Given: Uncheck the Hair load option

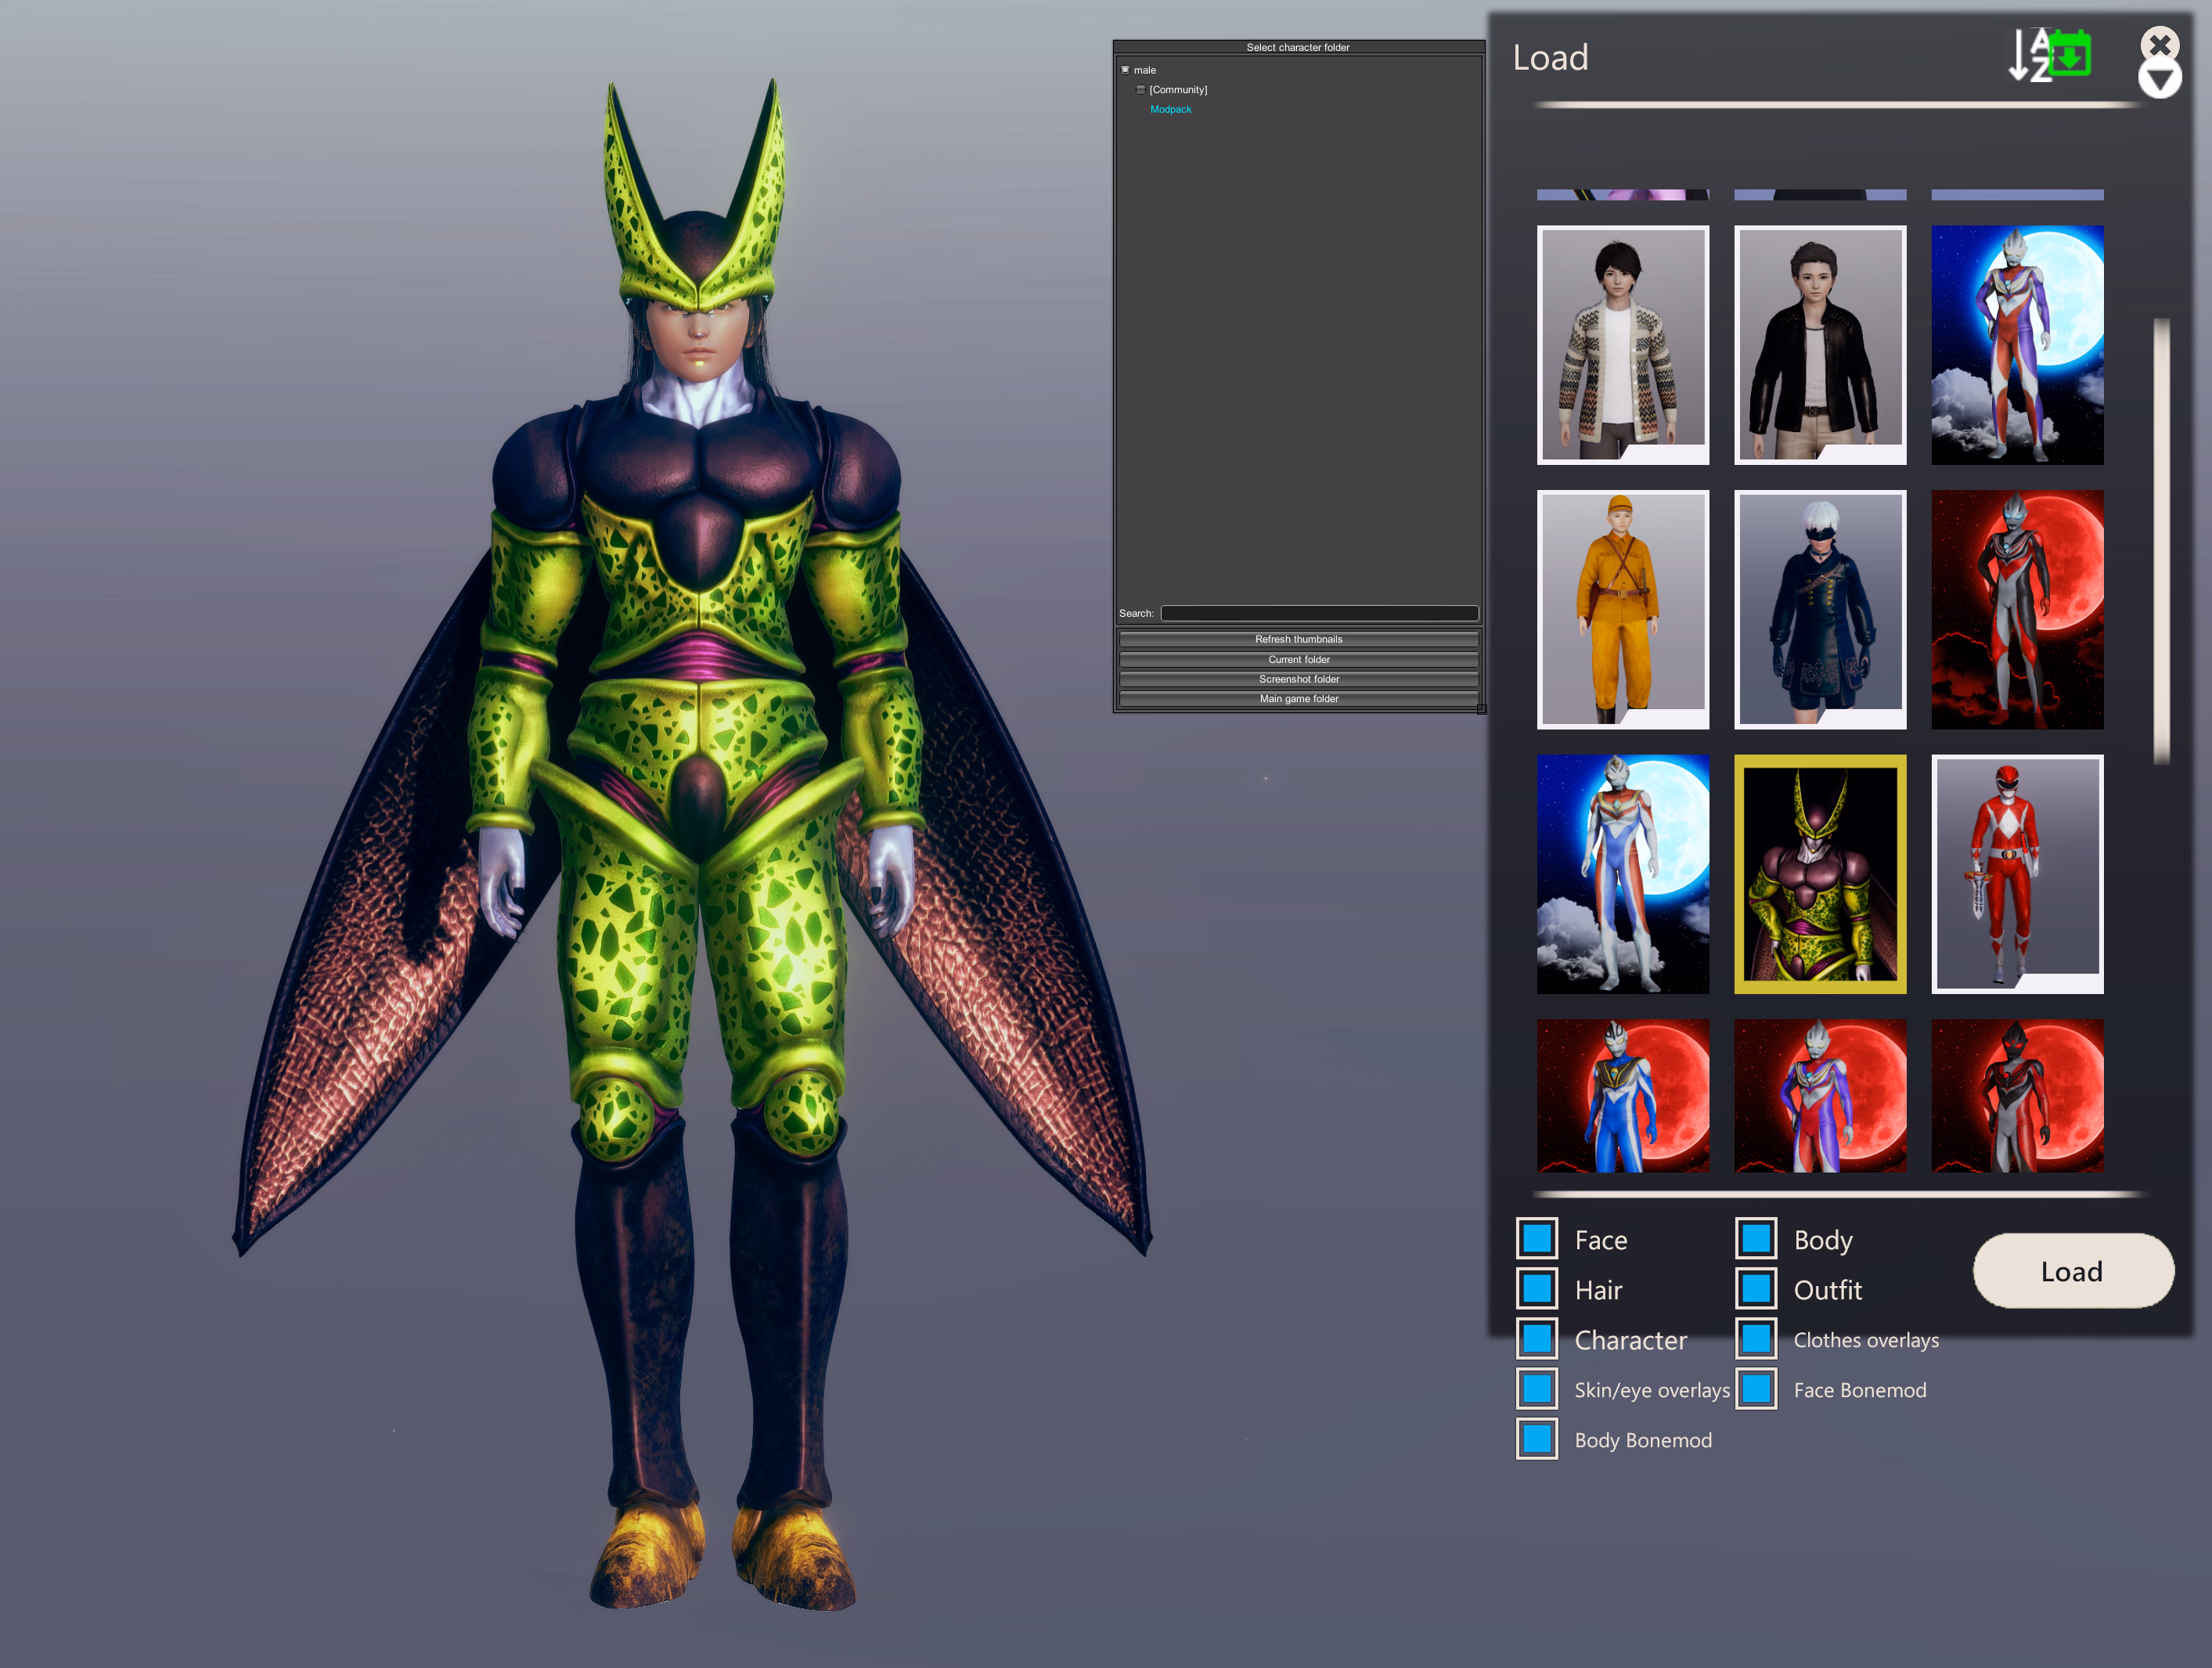Looking at the screenshot, I should coord(1537,1288).
